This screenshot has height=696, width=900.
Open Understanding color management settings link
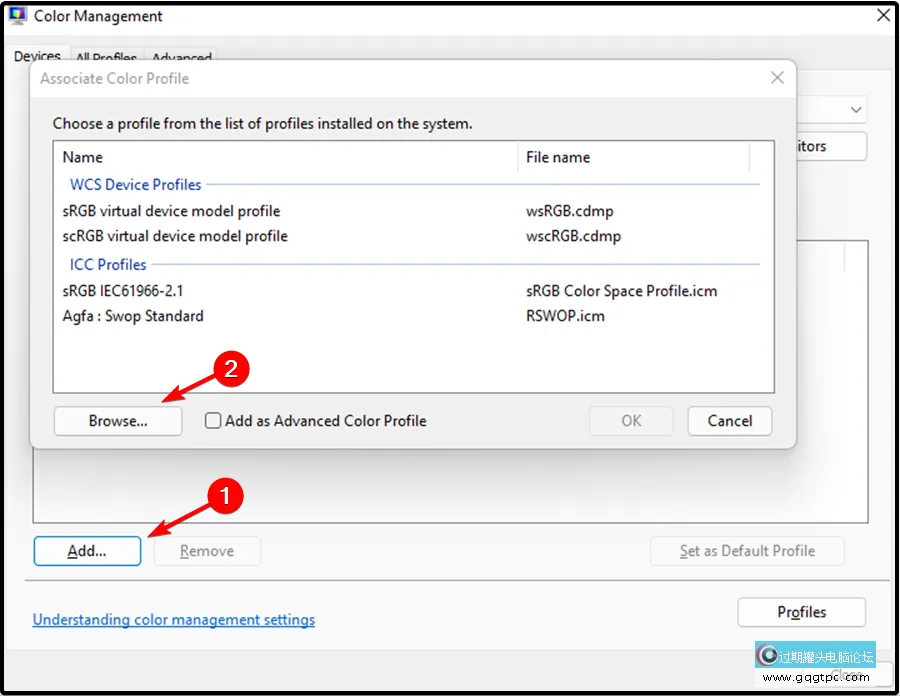pos(174,620)
